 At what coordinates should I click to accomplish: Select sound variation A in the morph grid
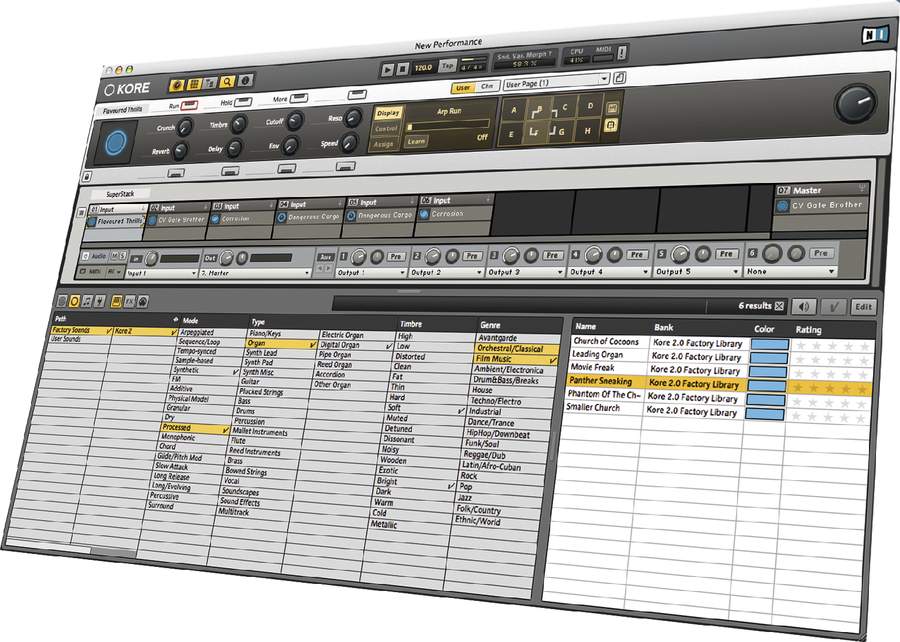pyautogui.click(x=514, y=111)
